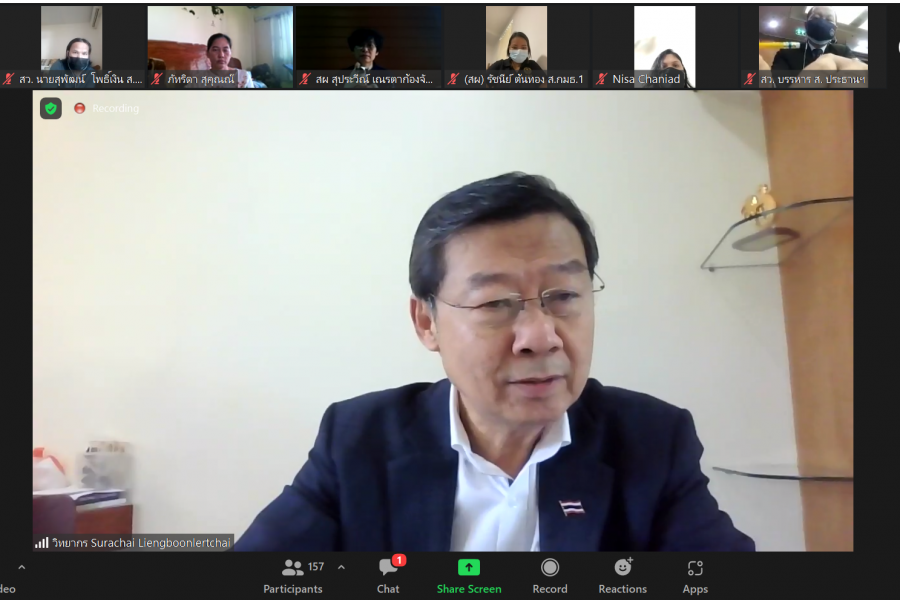Open Chat with one unread message

[388, 575]
